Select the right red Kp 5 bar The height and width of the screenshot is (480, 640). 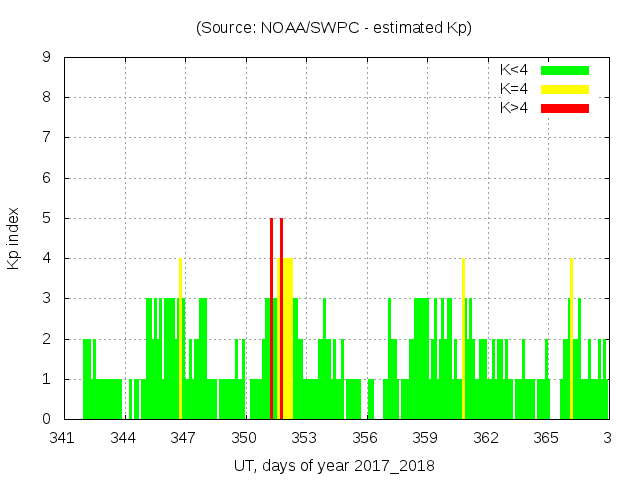tap(282, 320)
